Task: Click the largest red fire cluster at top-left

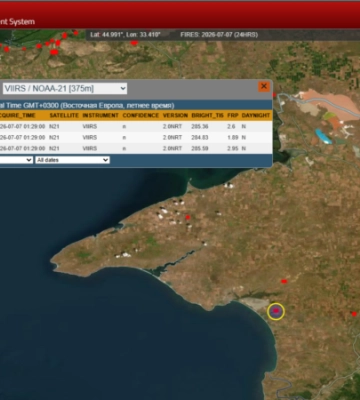Action: (x=54, y=52)
